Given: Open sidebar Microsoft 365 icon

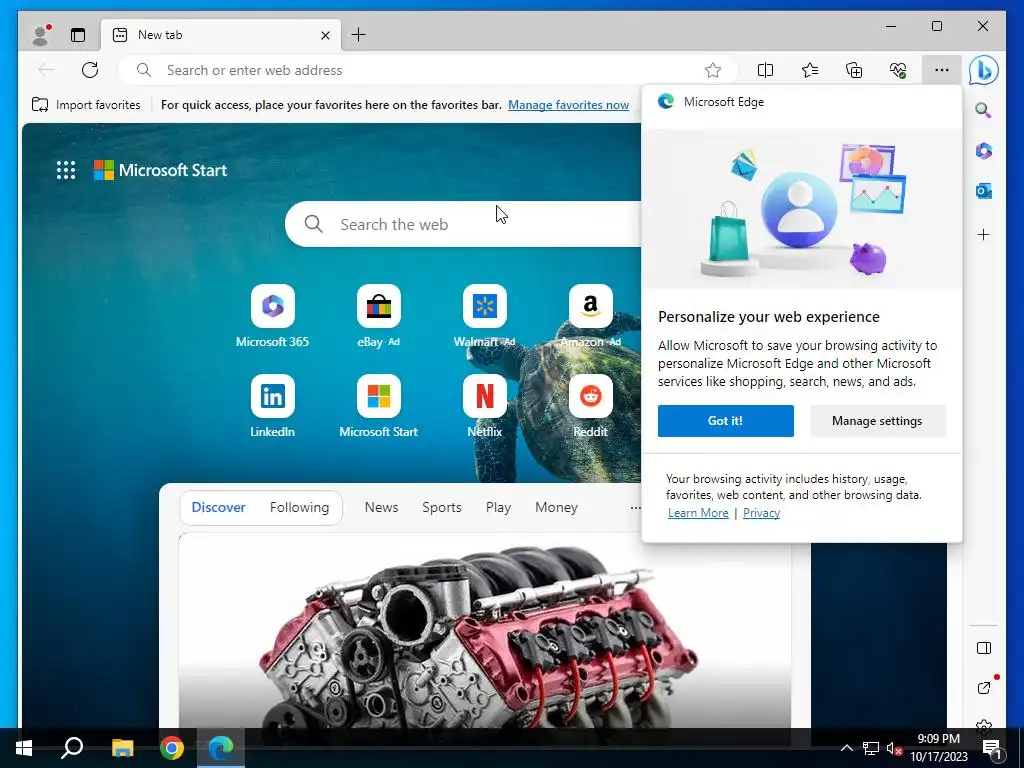Looking at the screenshot, I should tap(984, 151).
